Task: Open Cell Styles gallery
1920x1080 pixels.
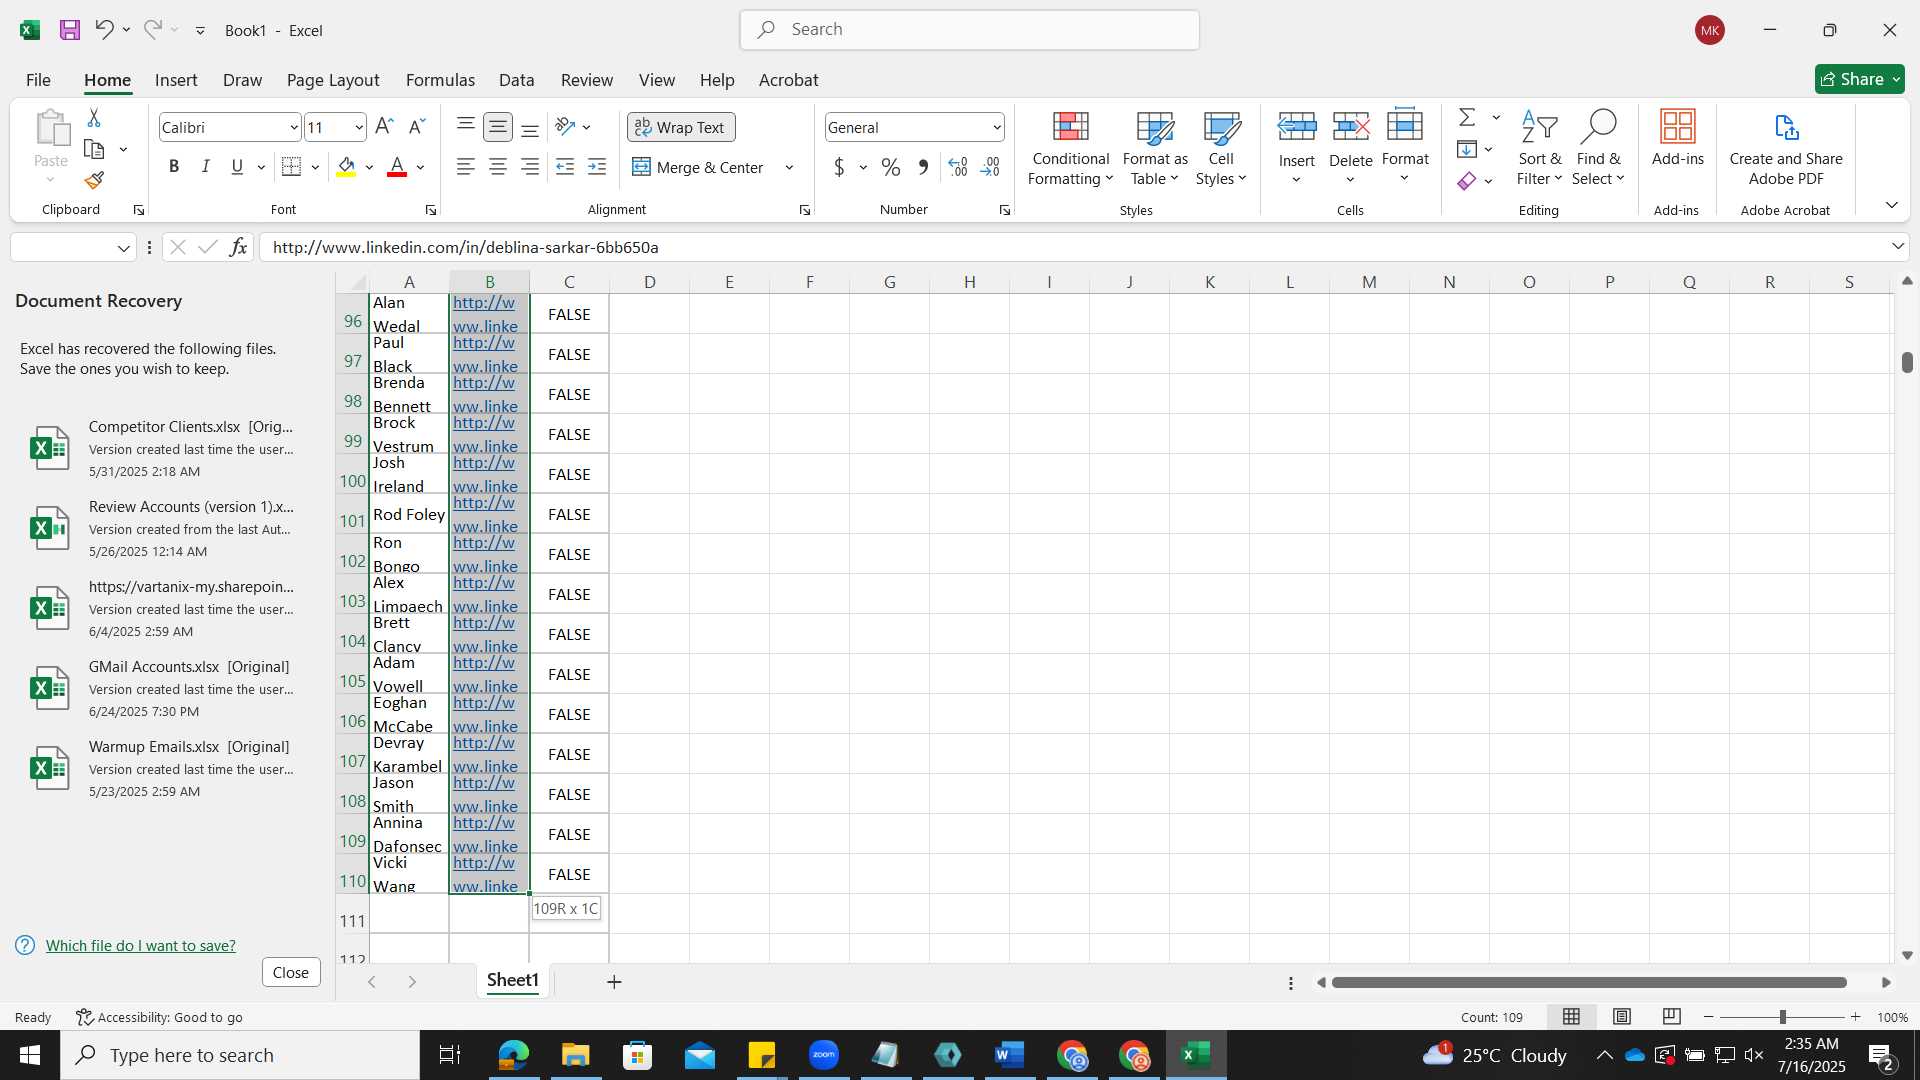Action: tap(1221, 149)
